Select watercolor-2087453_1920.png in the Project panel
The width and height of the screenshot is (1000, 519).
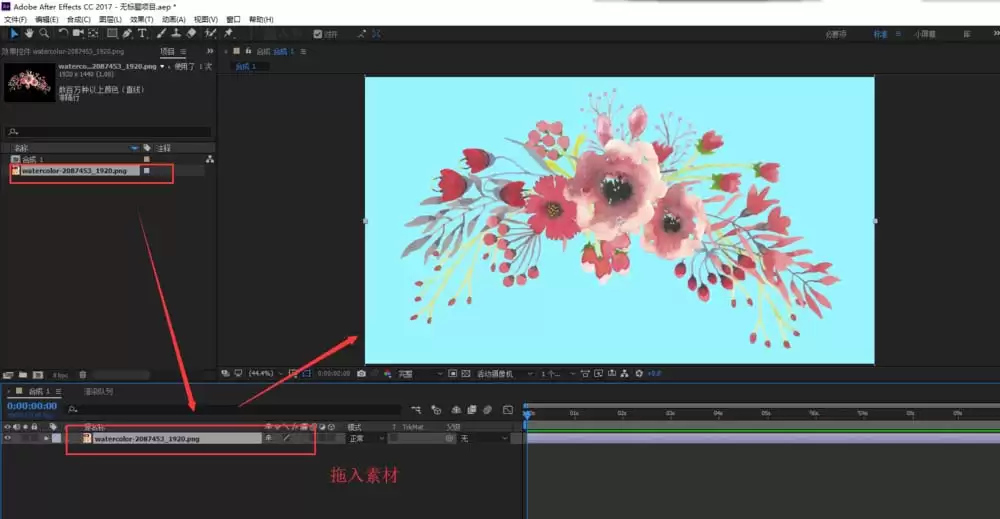pos(75,171)
